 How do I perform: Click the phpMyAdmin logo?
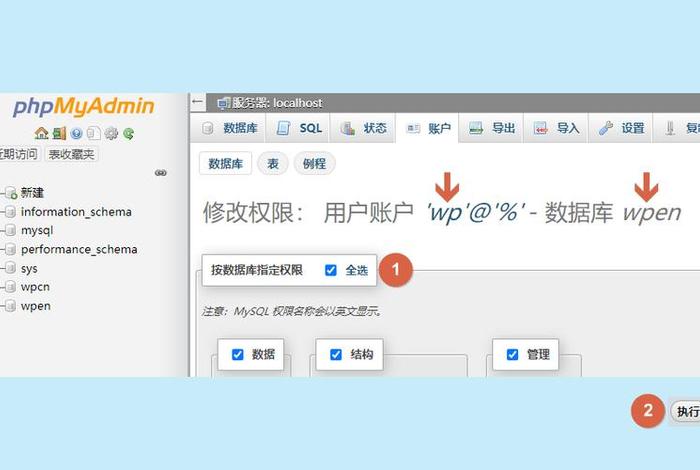[x=83, y=107]
